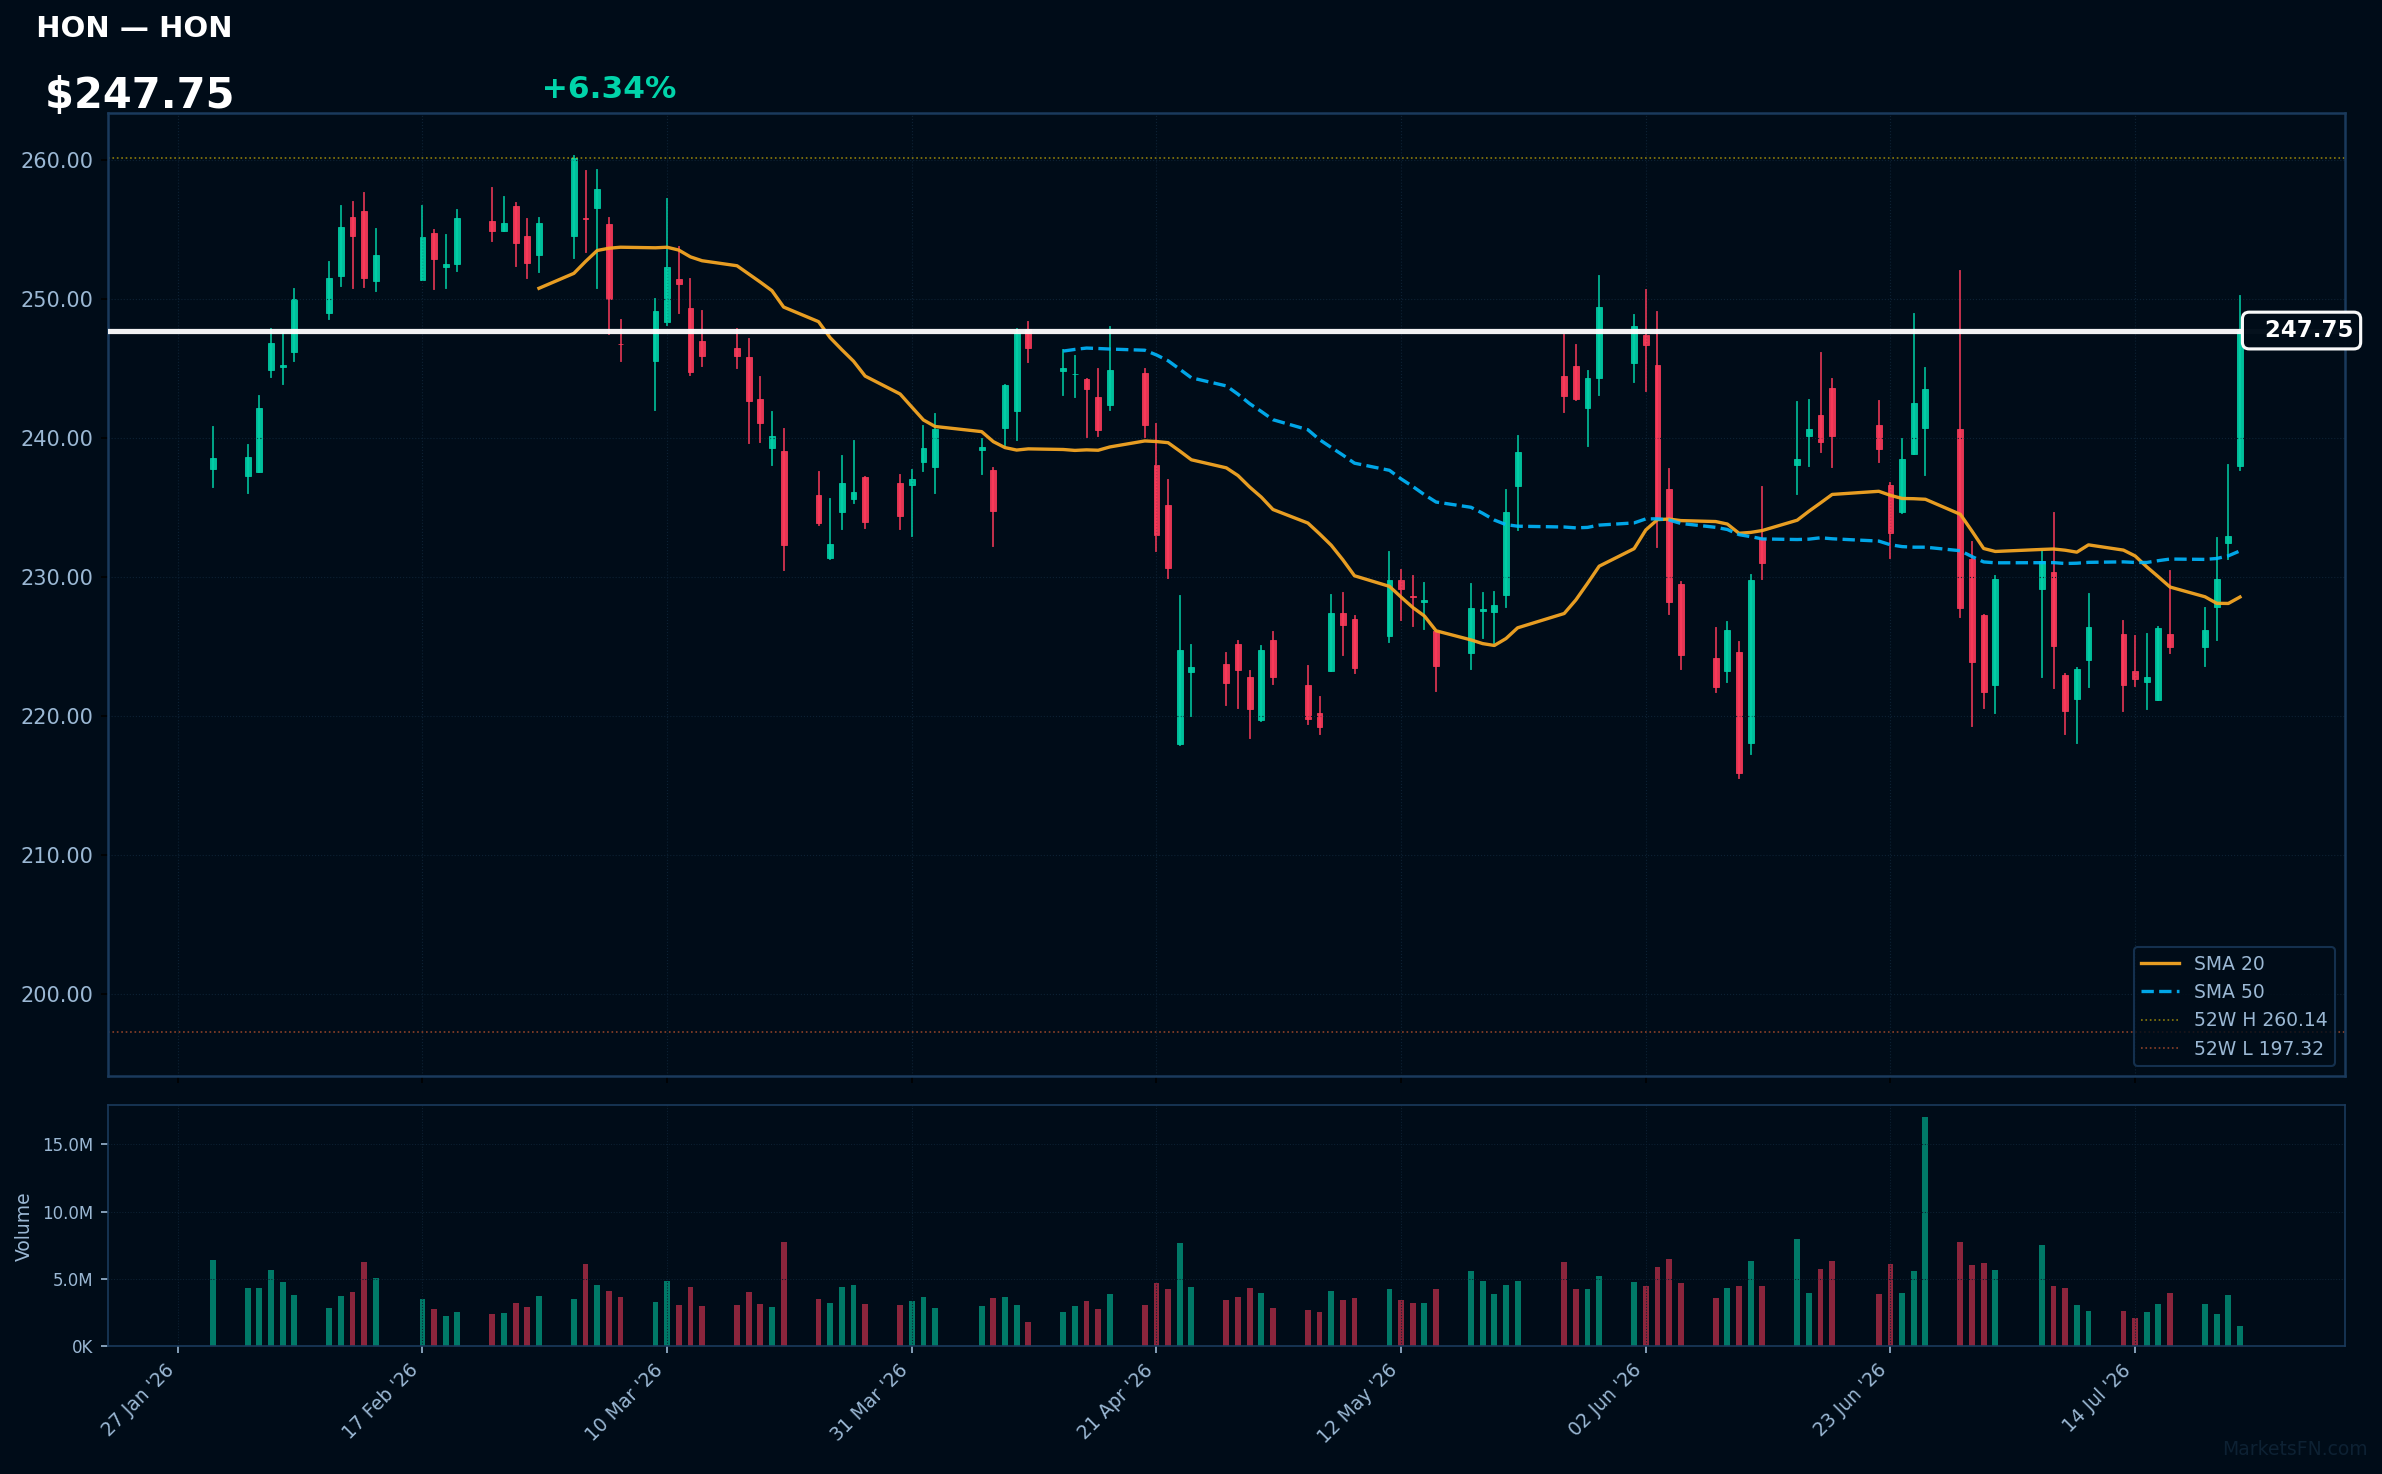
Task: Click the Volume axis title
Action: pyautogui.click(x=23, y=1227)
